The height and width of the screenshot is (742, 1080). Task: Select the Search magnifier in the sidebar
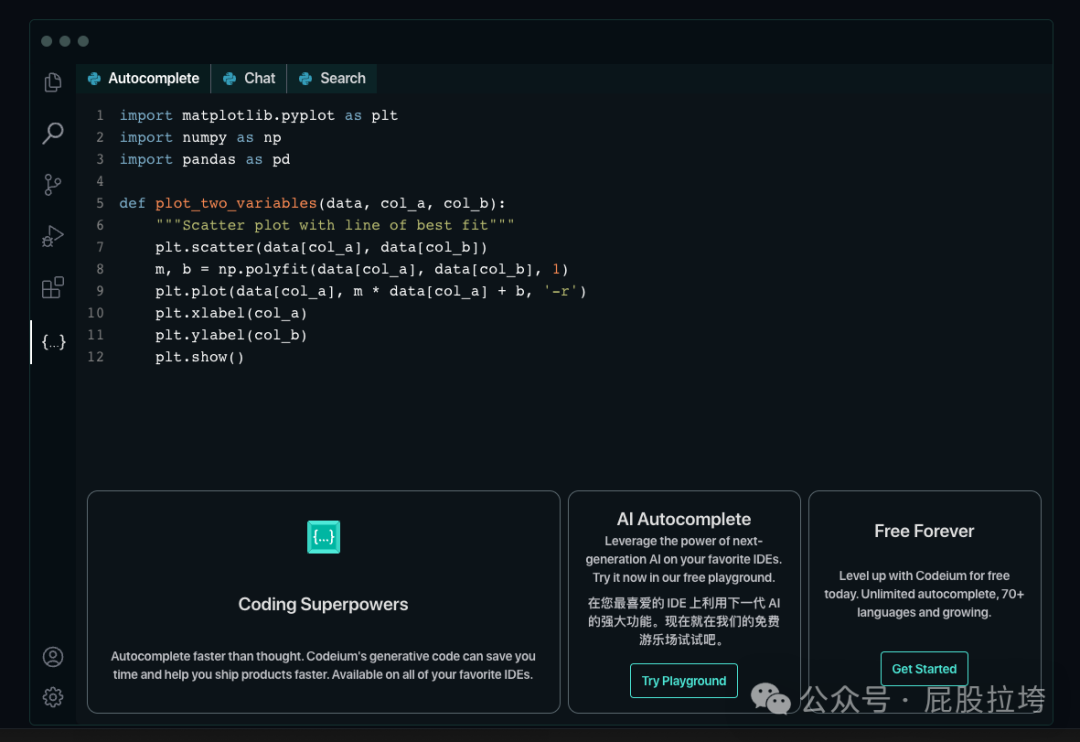(52, 132)
